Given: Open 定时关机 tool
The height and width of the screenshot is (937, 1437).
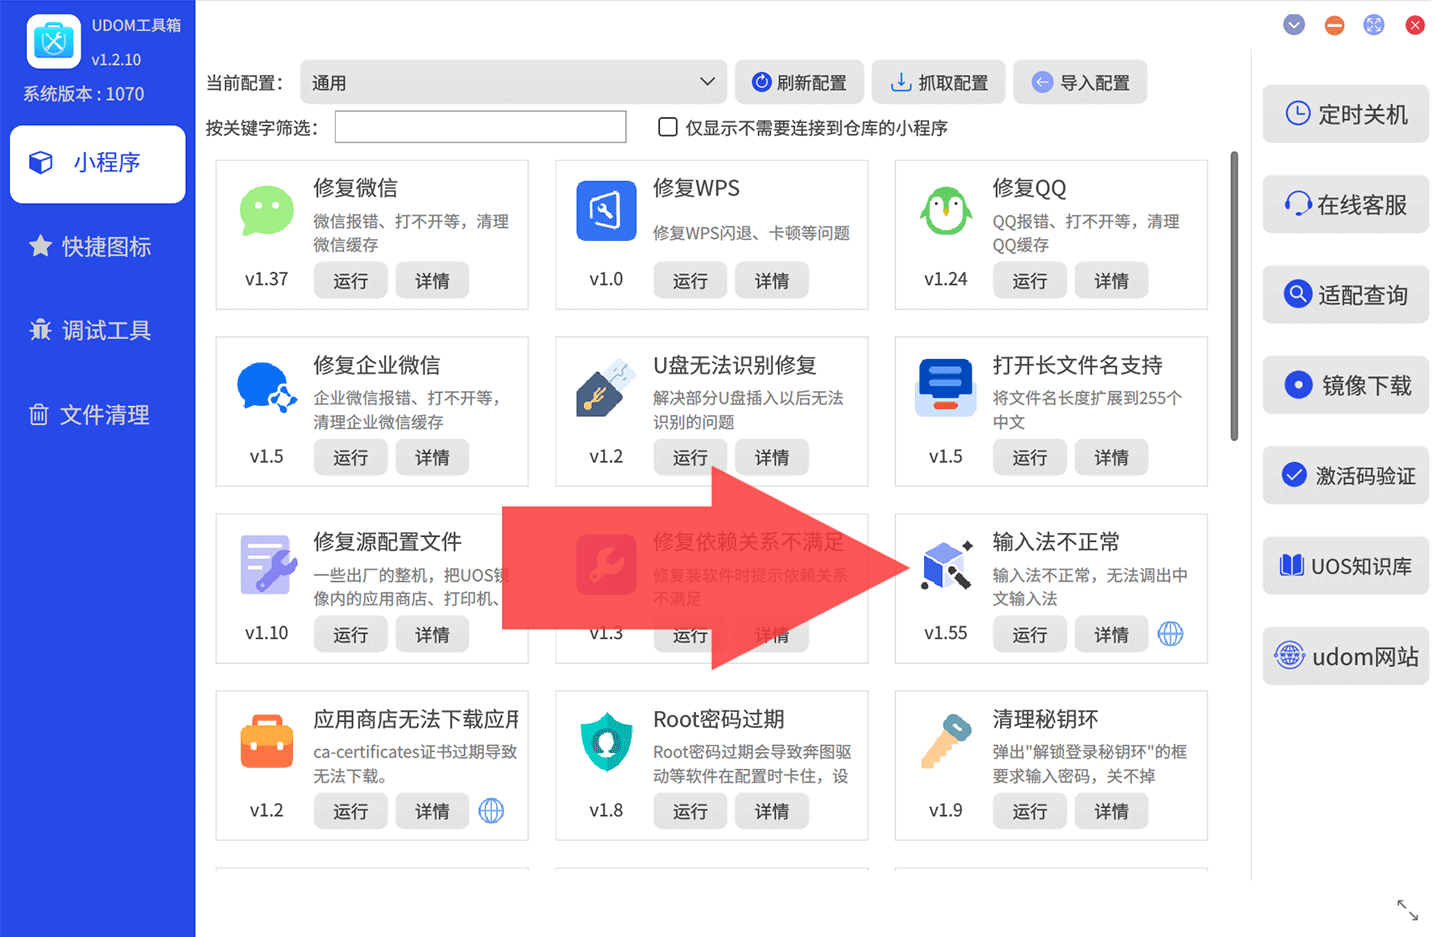Looking at the screenshot, I should 1345,114.
